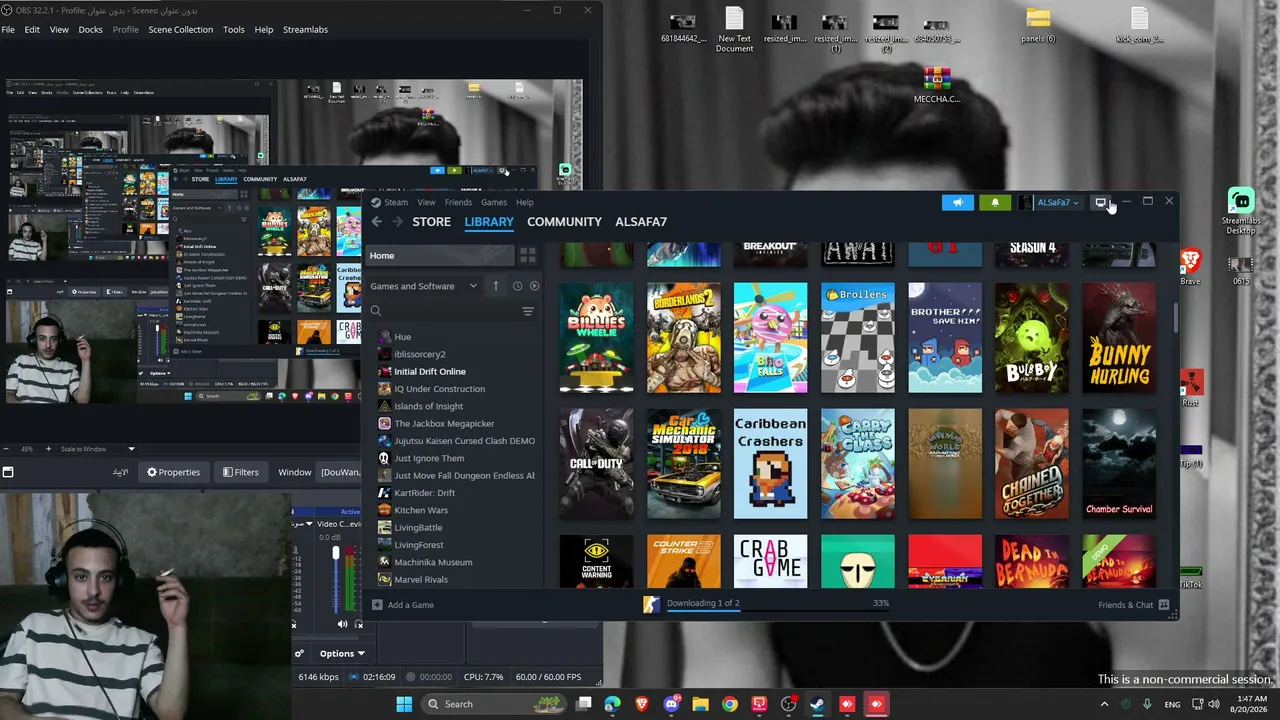Open panels (6) folder on desktop

pos(1038,26)
